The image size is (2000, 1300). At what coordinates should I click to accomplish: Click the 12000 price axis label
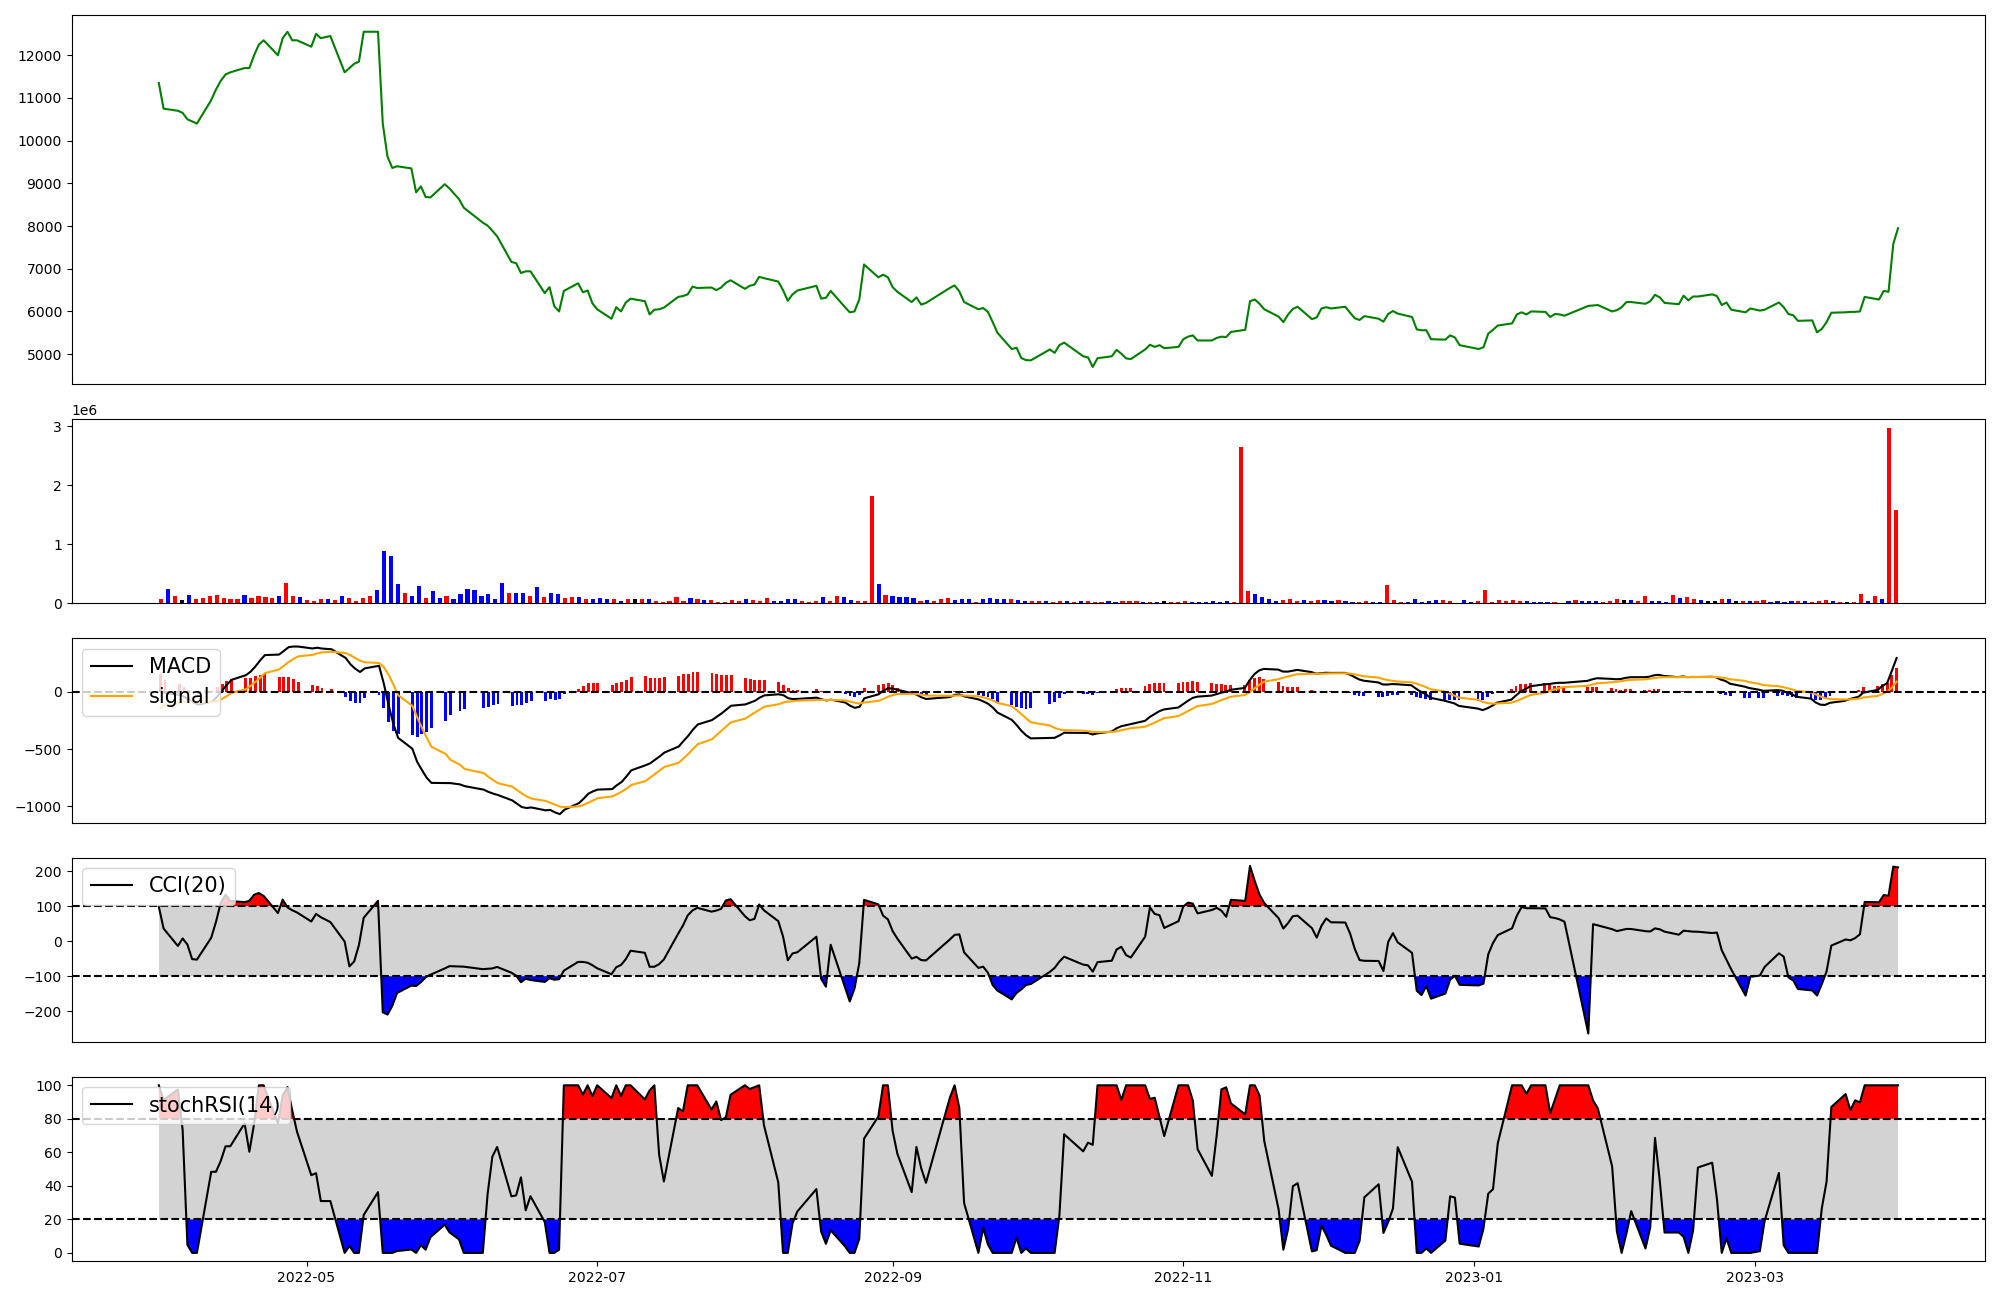(x=40, y=56)
